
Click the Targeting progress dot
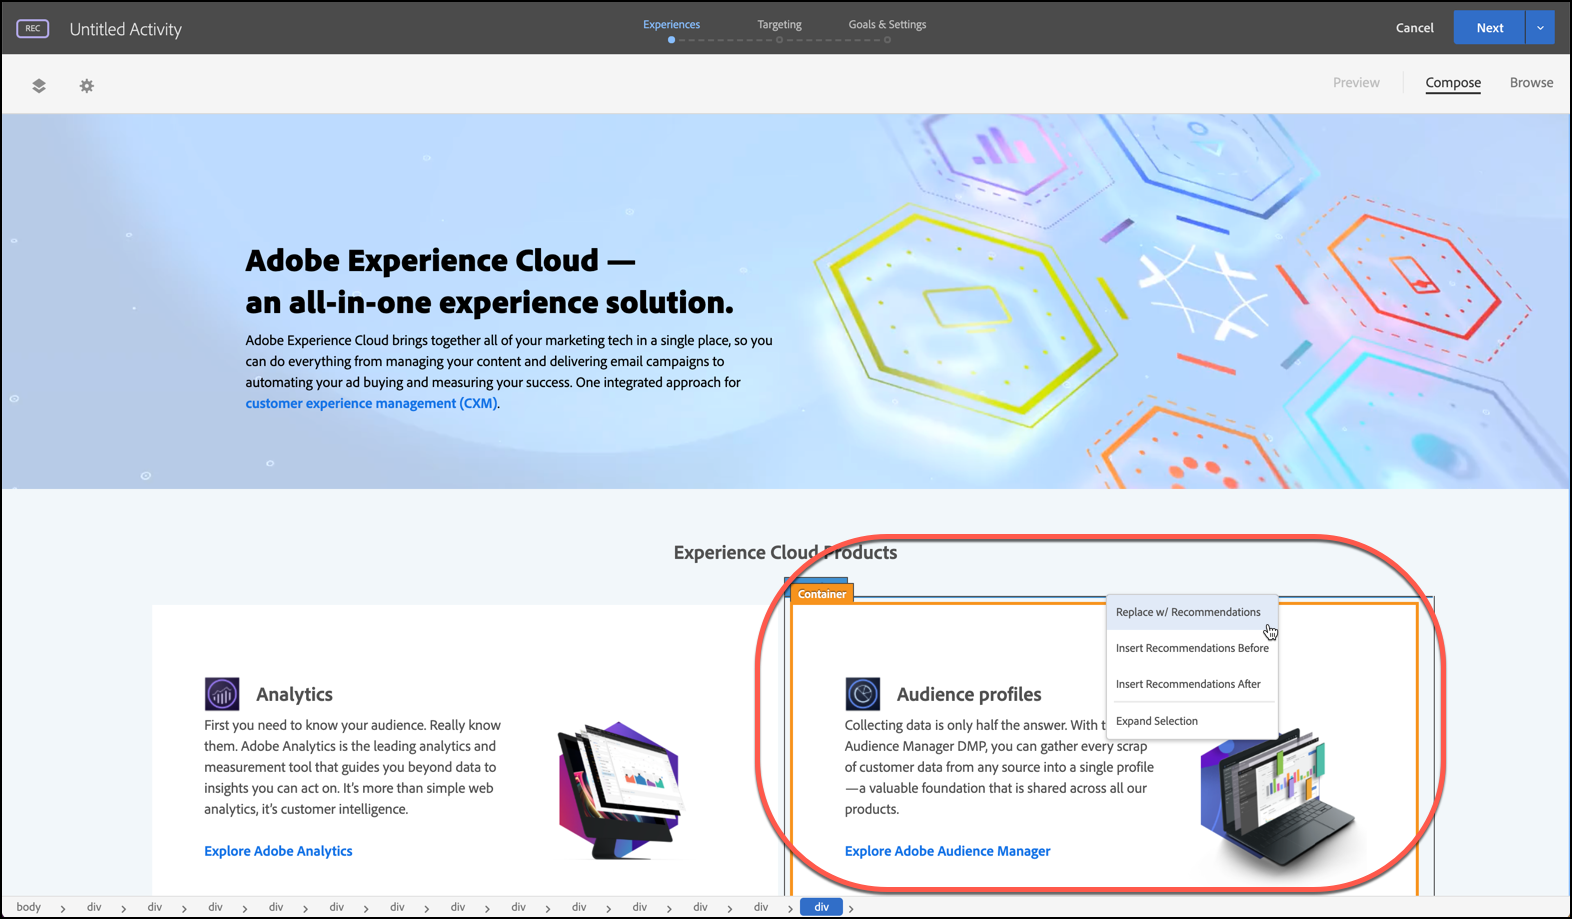coord(780,40)
